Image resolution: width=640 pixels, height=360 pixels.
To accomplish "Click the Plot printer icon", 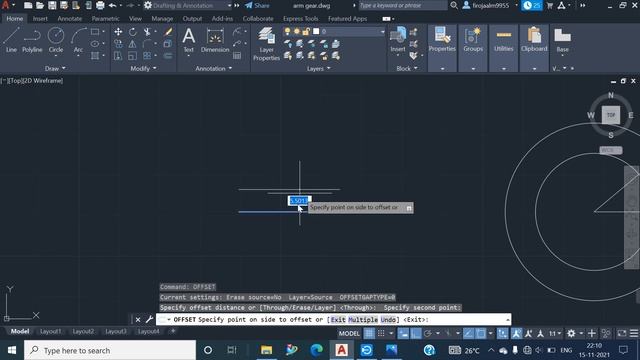I will (100, 5).
